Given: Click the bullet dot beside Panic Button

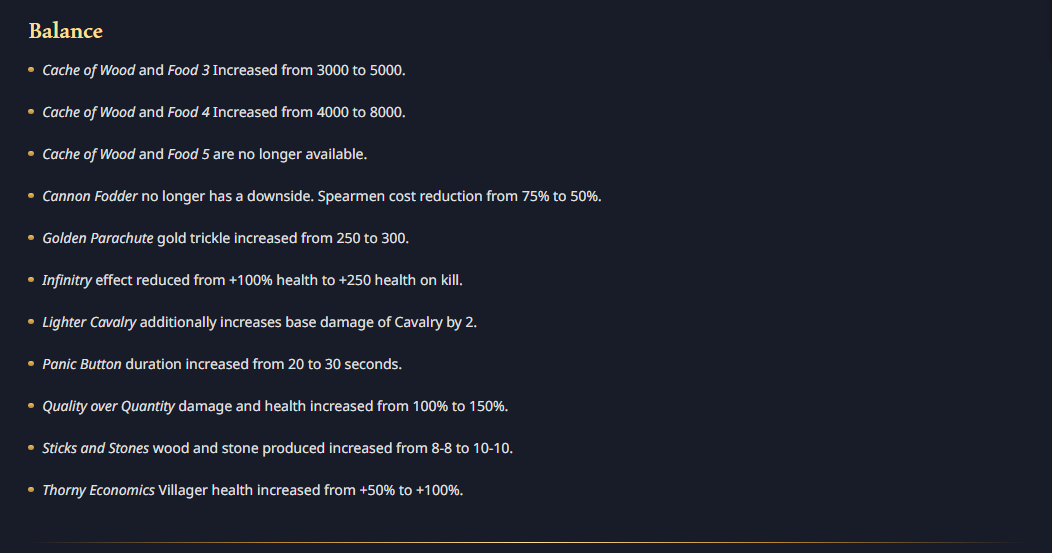Looking at the screenshot, I should point(31,364).
